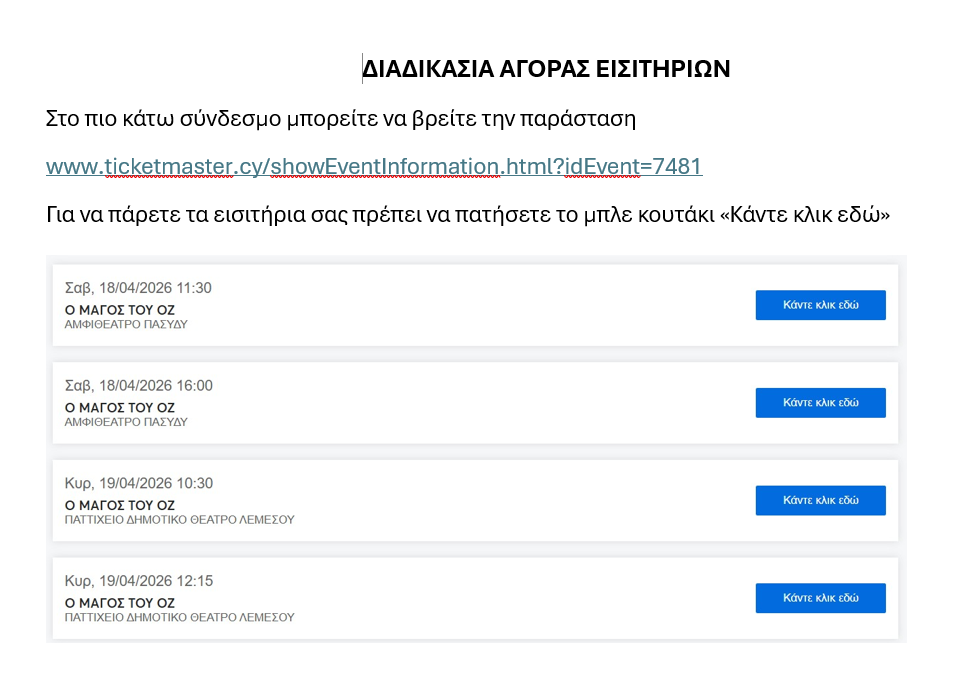This screenshot has width=954, height=682.
Task: Click the heading "ΔΙΑΔΙΚΑΣΙΑ ΑΓΟΡΑΣ ΕΙΣΙΤΗΡΙΩΝ"
Action: (x=546, y=69)
